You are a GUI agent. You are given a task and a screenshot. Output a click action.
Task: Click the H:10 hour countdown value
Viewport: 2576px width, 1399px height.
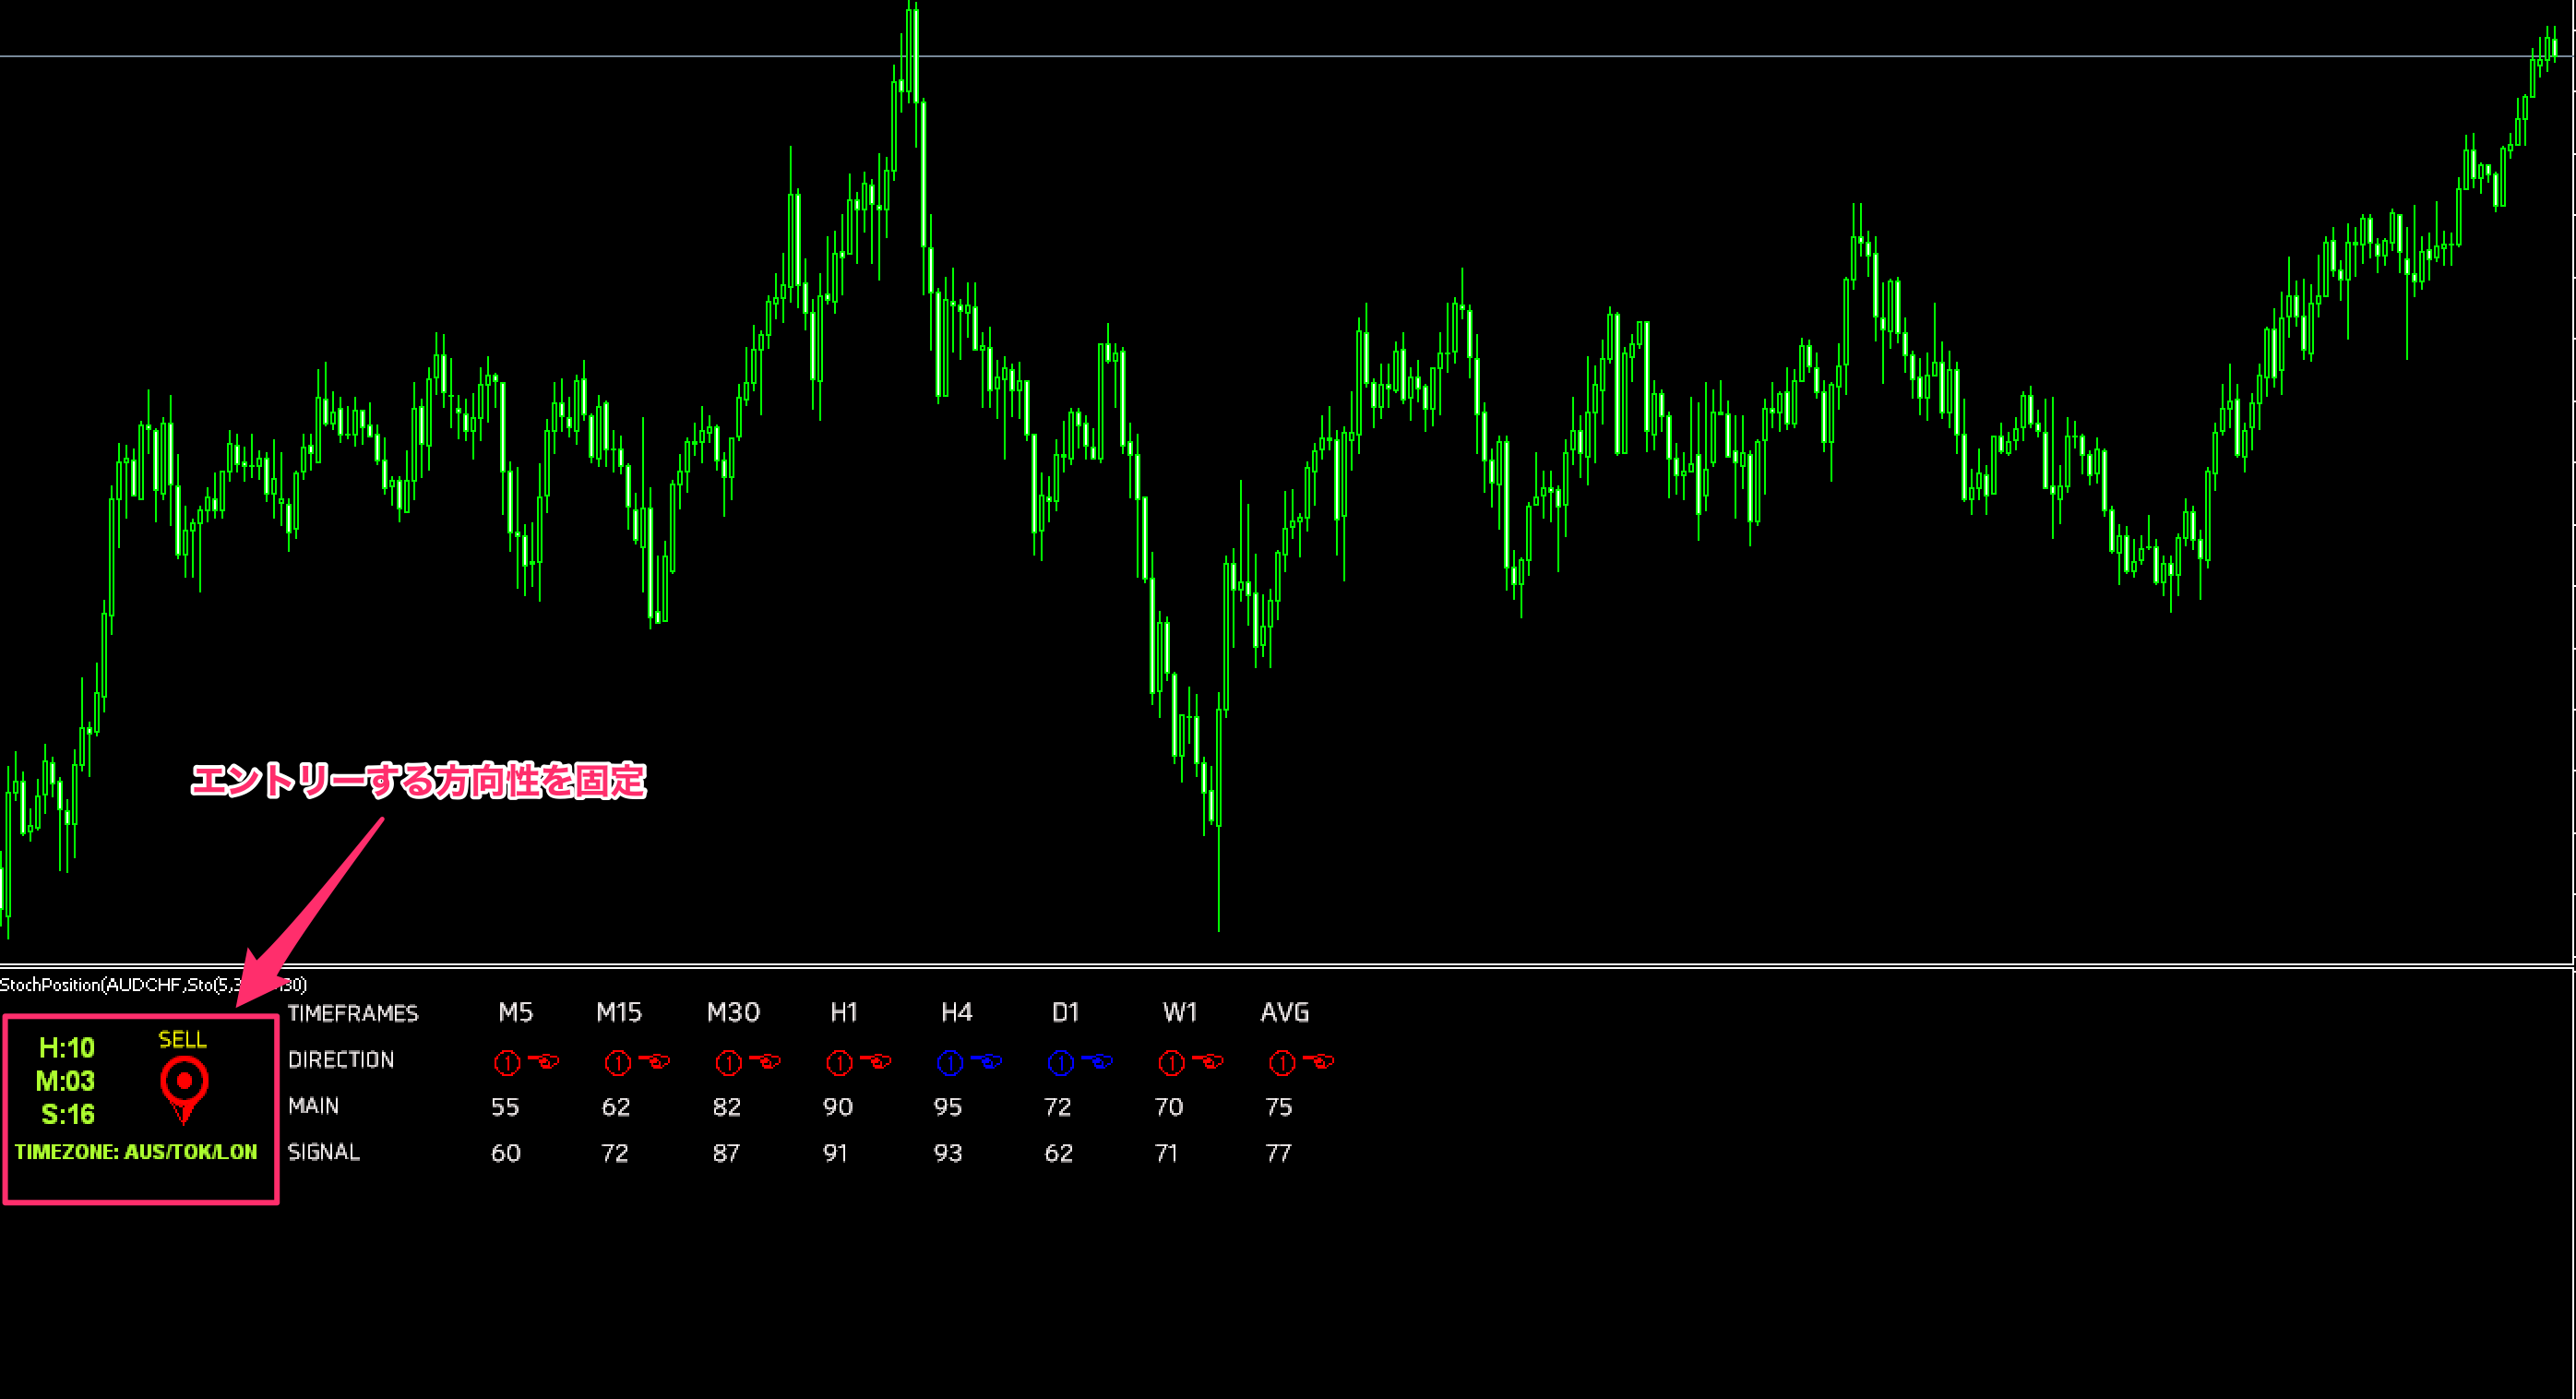67,1047
